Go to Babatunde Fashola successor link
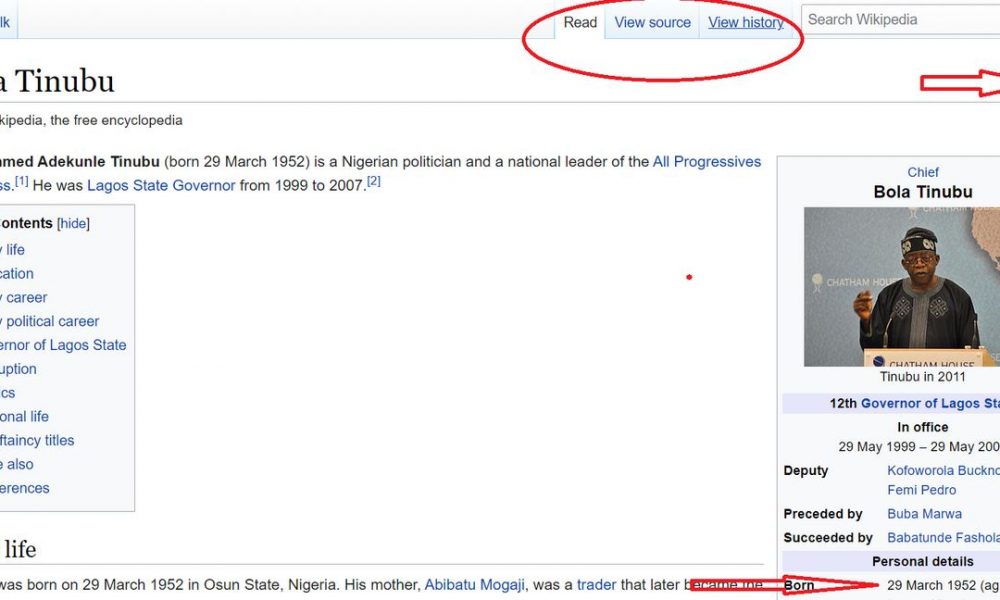 point(942,538)
